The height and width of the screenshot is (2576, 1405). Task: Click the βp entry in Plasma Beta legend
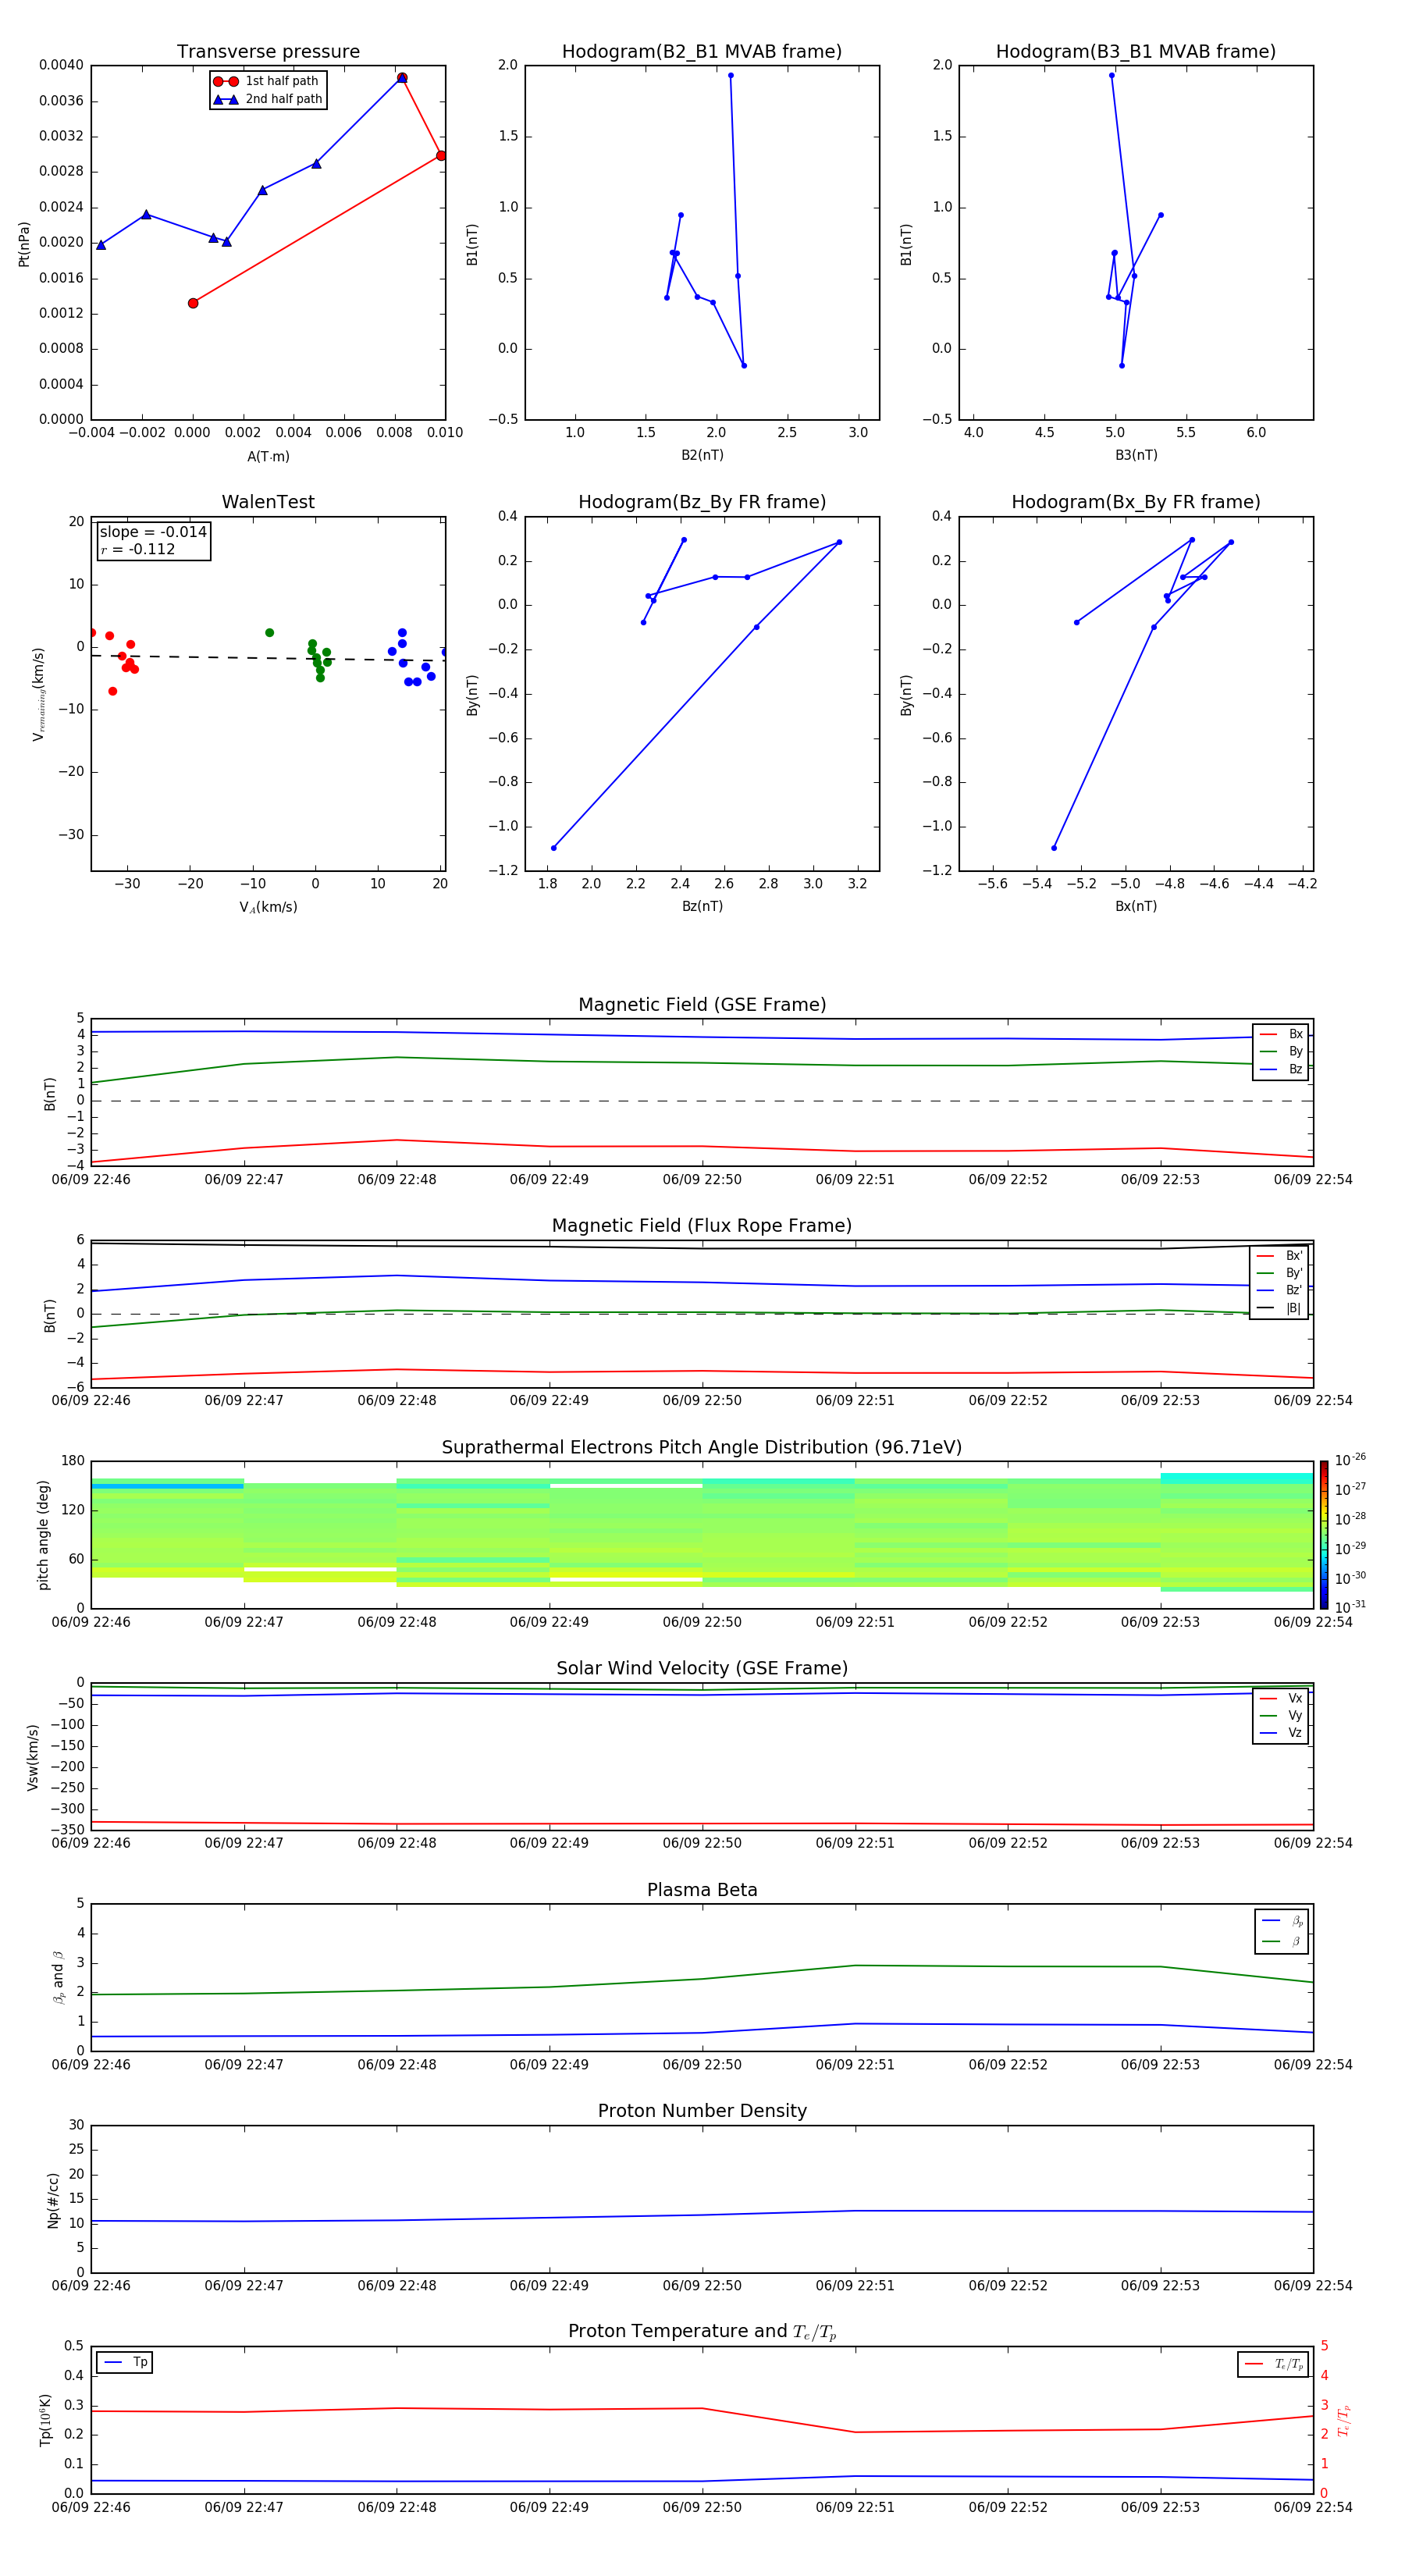coord(1282,1920)
